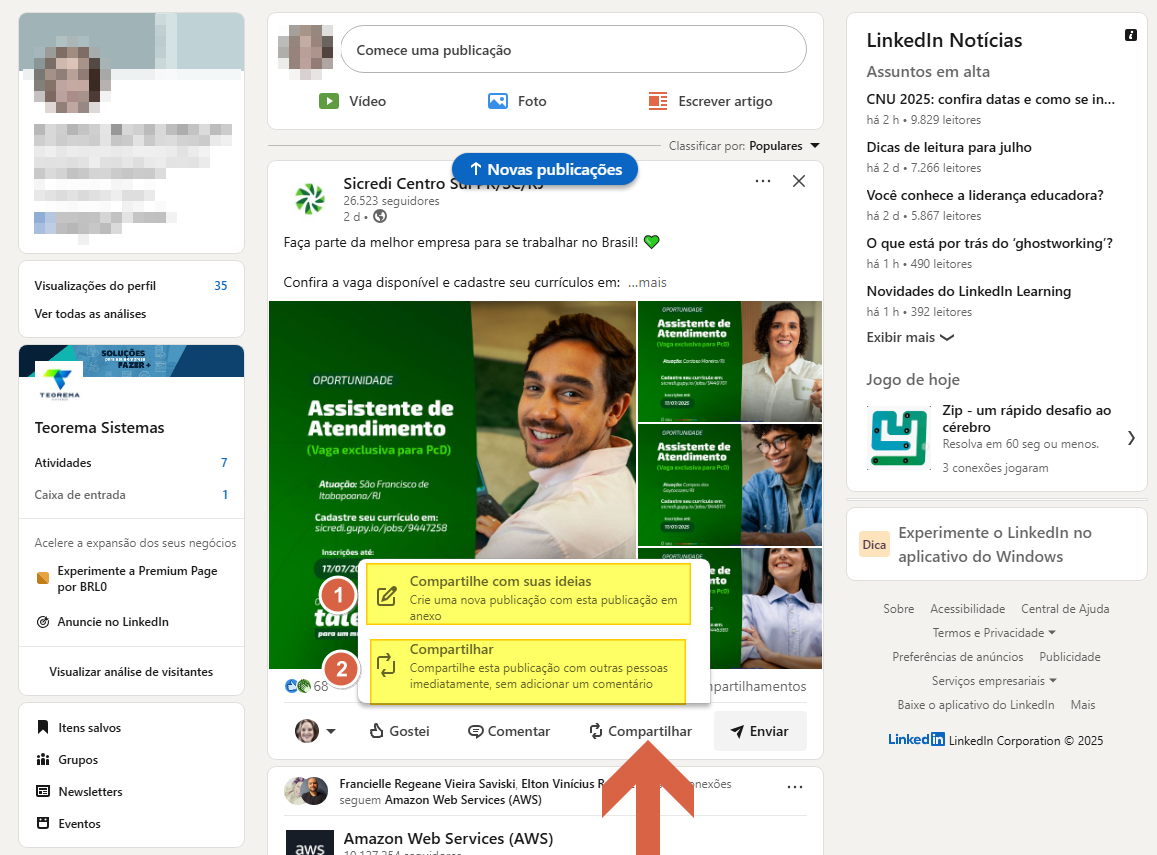Click the Escrever artigo icon
Viewport: 1157px width, 855px height.
[657, 101]
